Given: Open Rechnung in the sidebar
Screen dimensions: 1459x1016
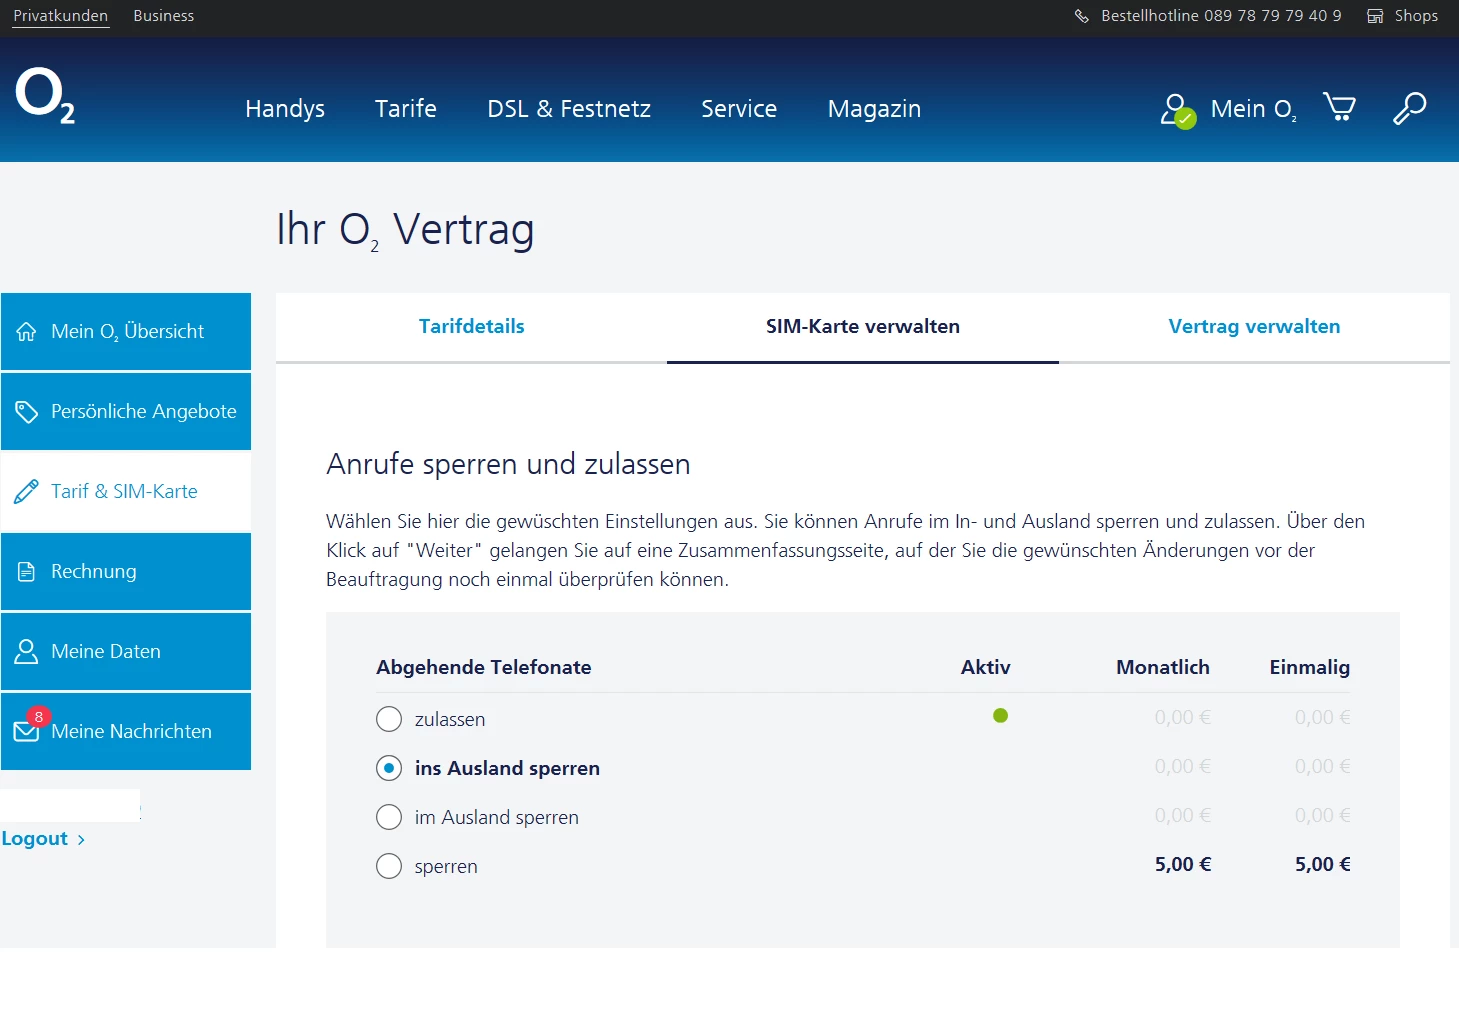Looking at the screenshot, I should (126, 572).
